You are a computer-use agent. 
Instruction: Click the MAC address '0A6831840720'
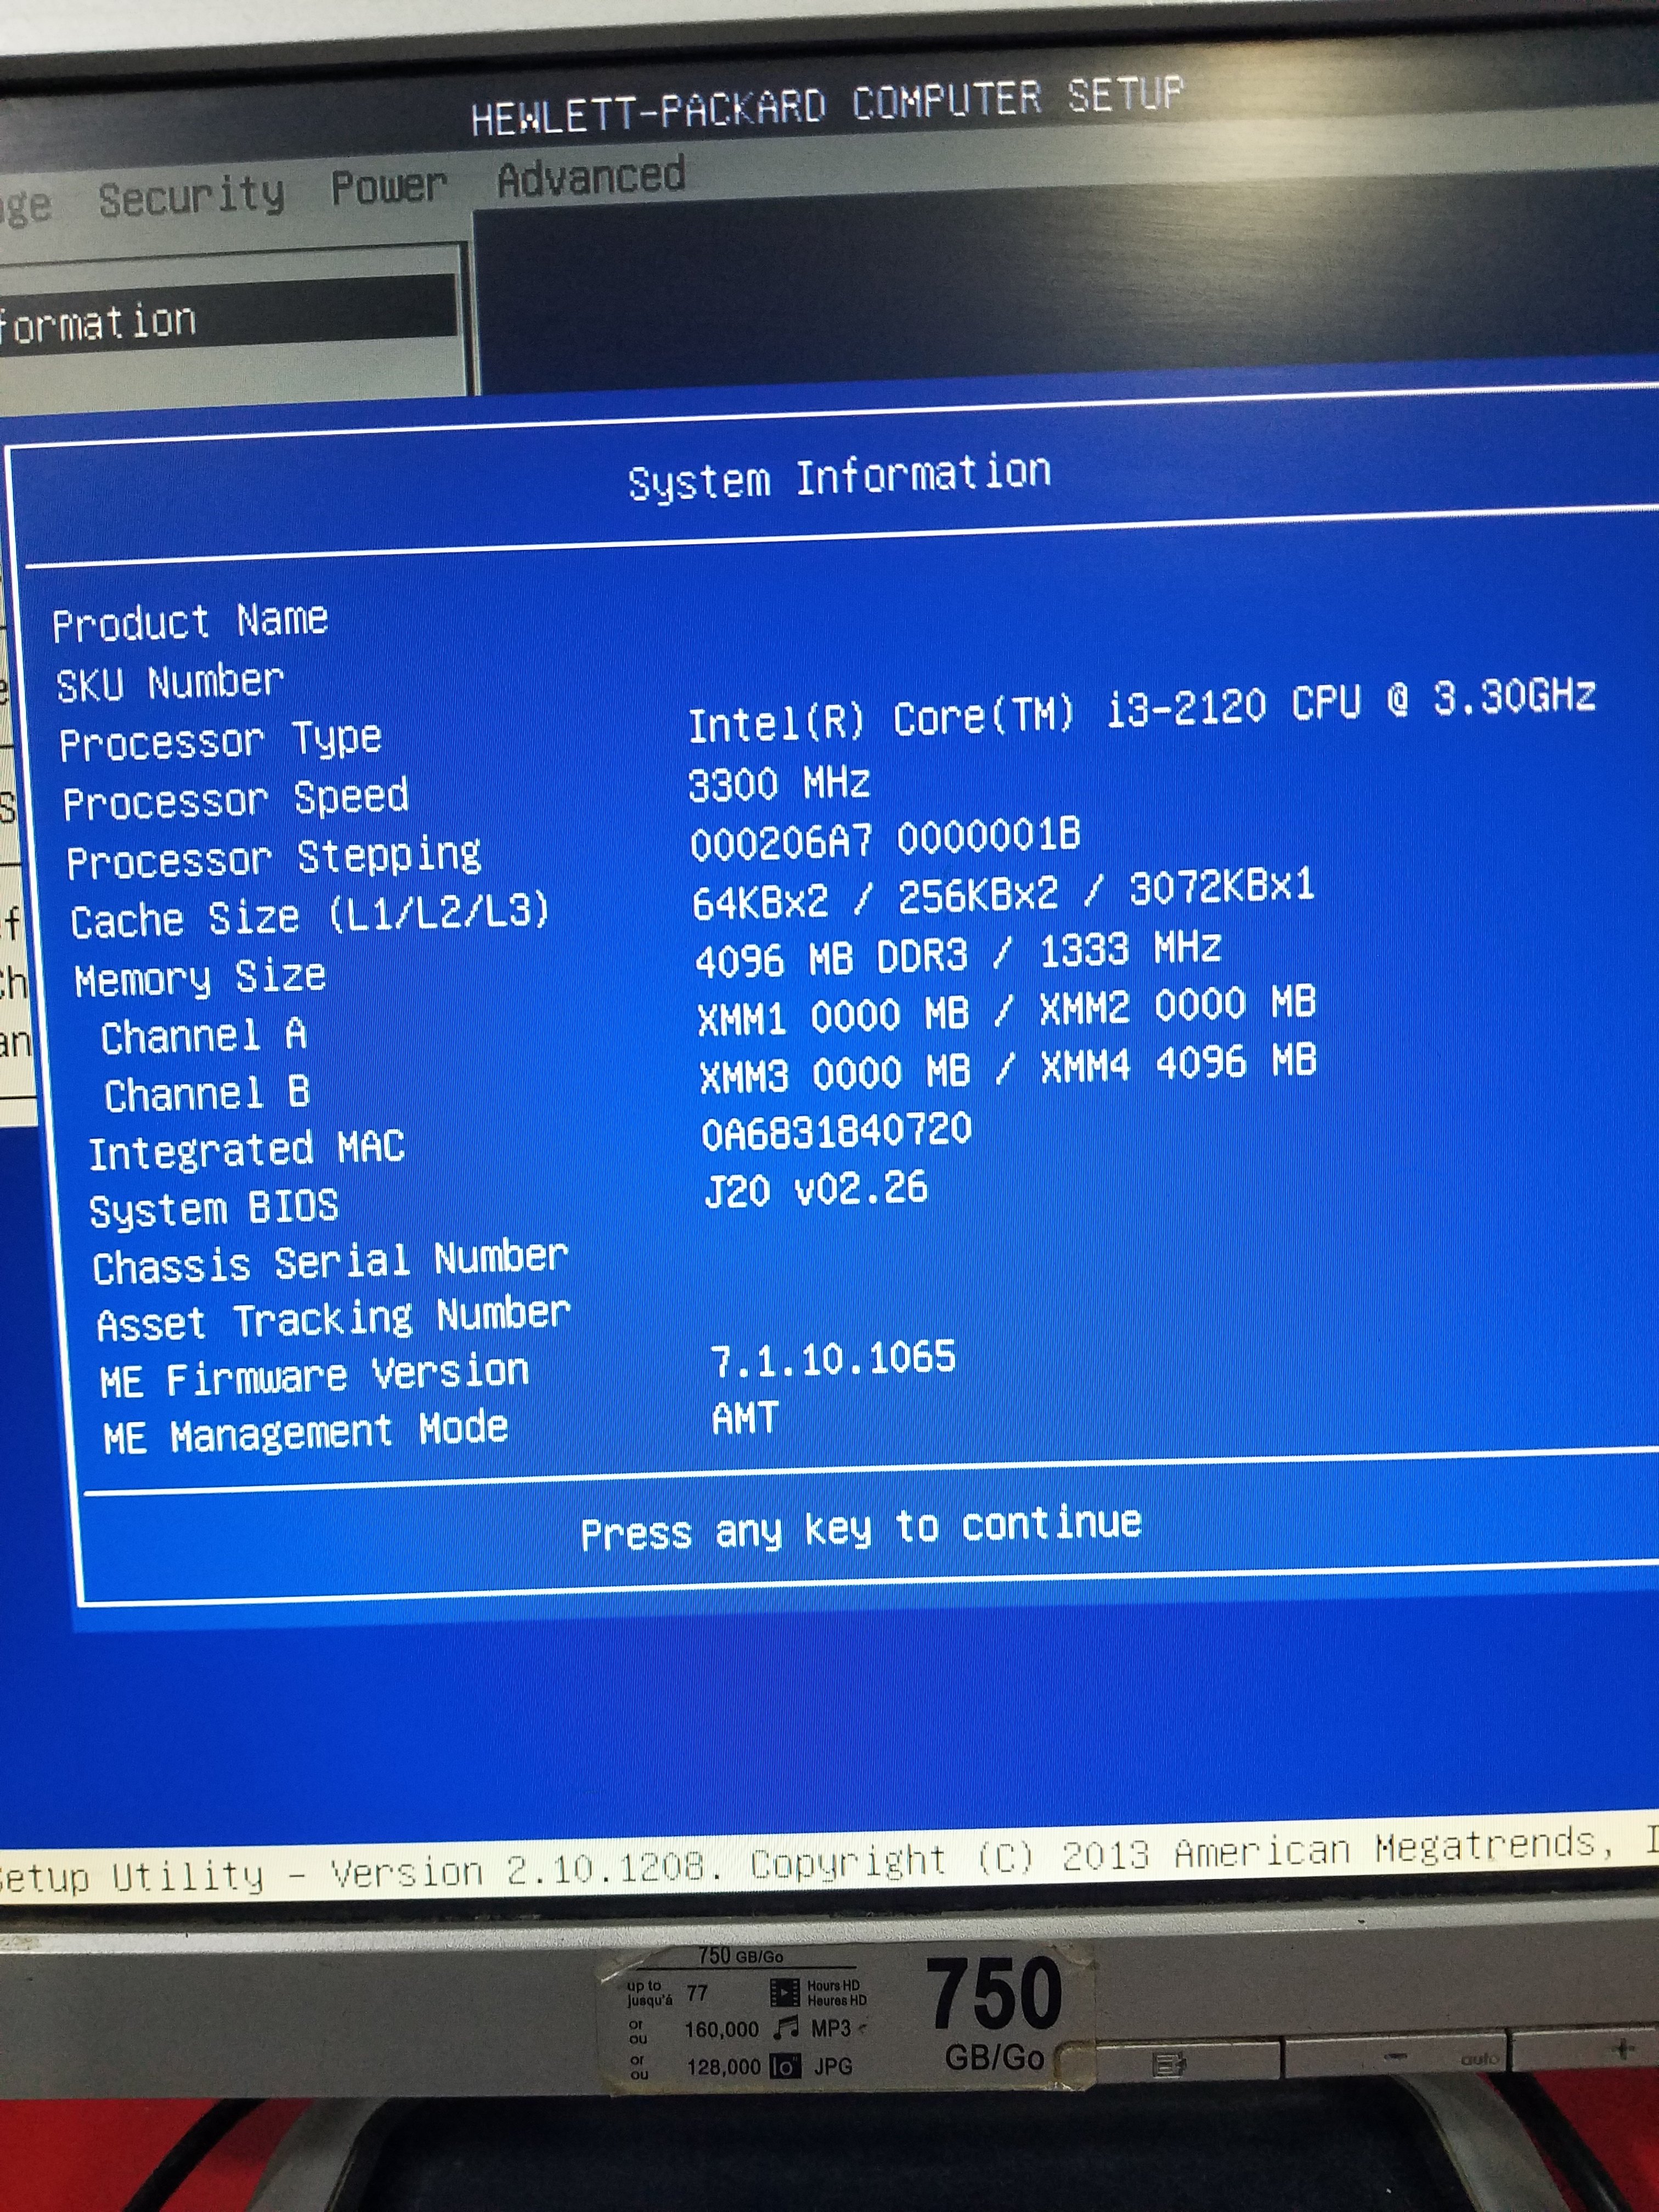(x=837, y=1132)
